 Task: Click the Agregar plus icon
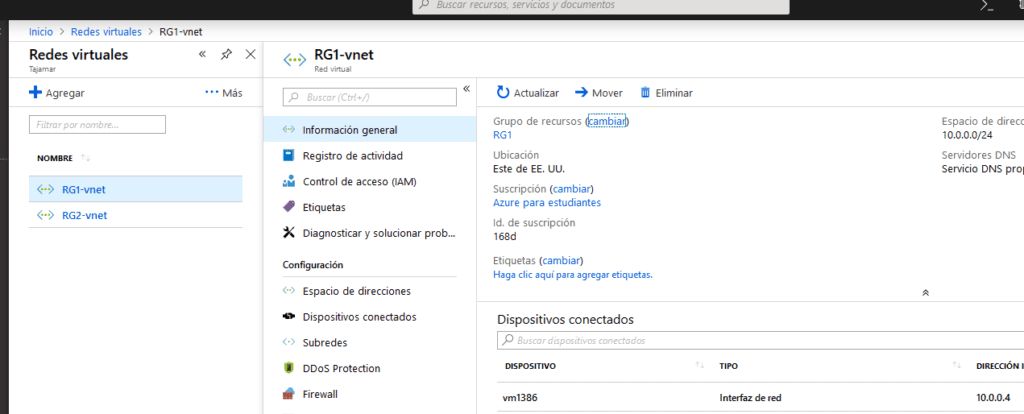pos(35,93)
